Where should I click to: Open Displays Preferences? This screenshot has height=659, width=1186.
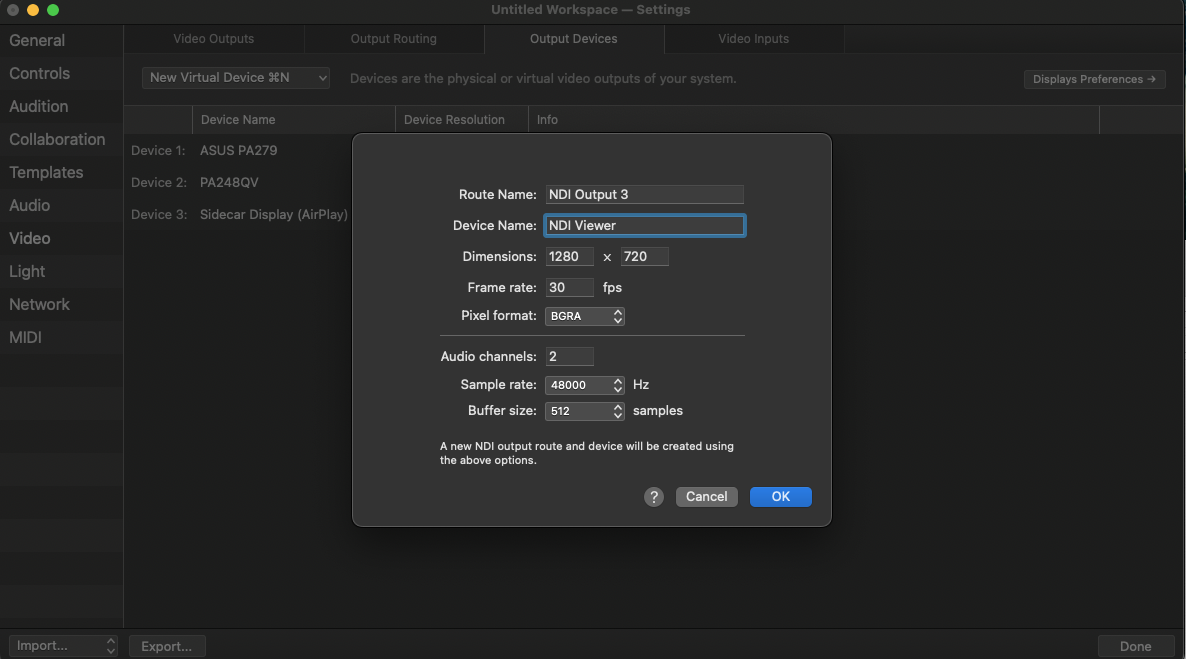(1094, 78)
